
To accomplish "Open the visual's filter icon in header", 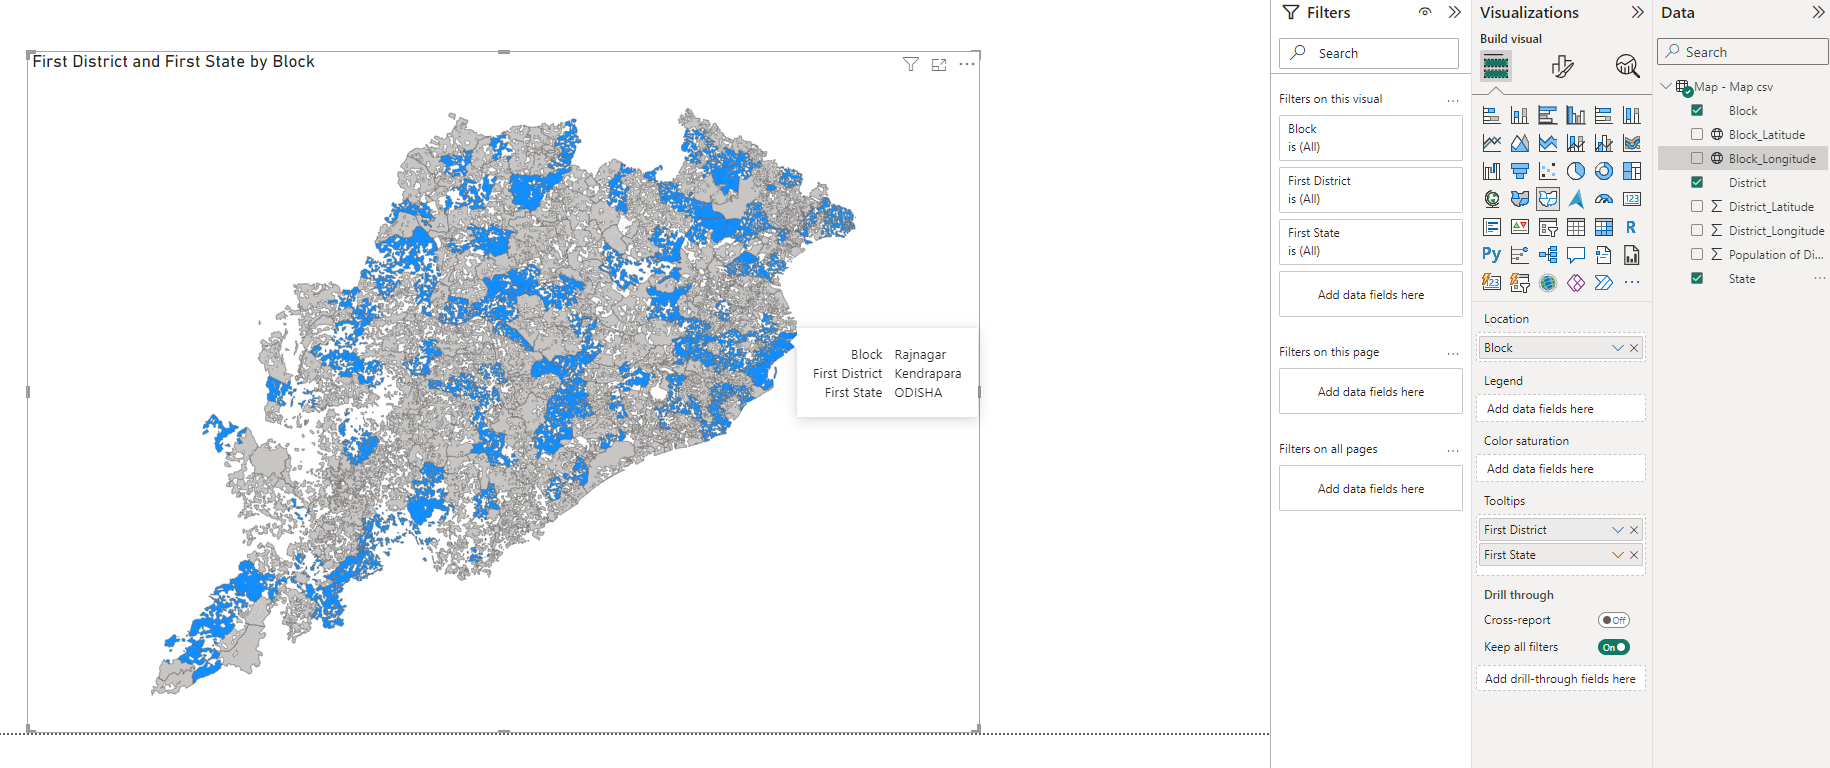I will click(x=911, y=64).
